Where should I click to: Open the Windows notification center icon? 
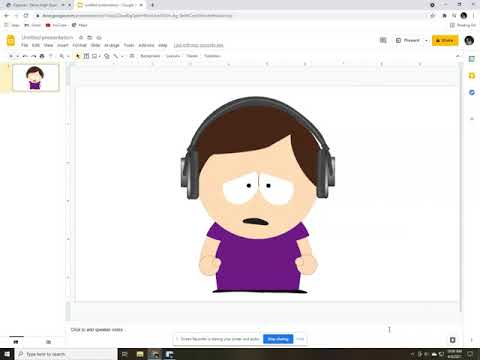[470, 354]
